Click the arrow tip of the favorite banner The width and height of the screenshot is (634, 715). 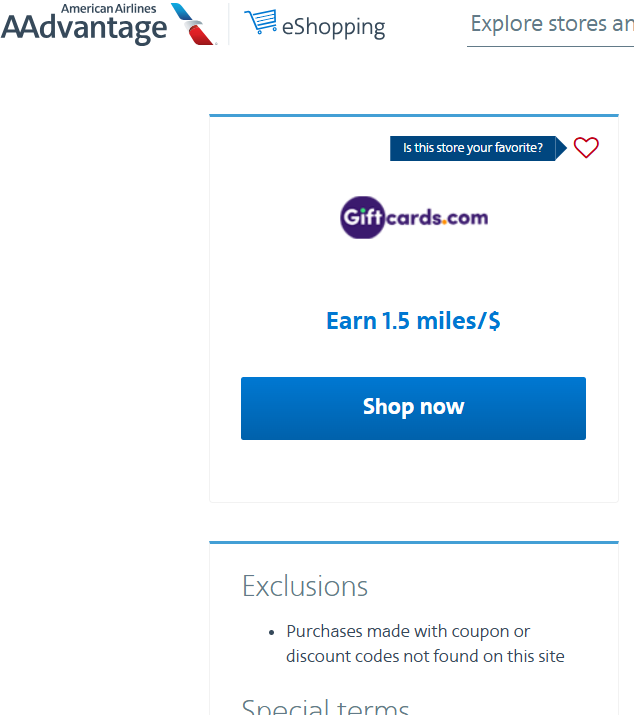click(562, 148)
